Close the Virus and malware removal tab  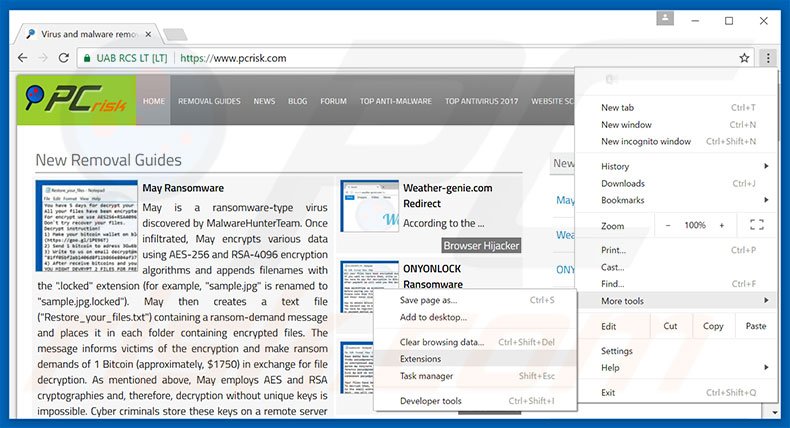tap(148, 34)
